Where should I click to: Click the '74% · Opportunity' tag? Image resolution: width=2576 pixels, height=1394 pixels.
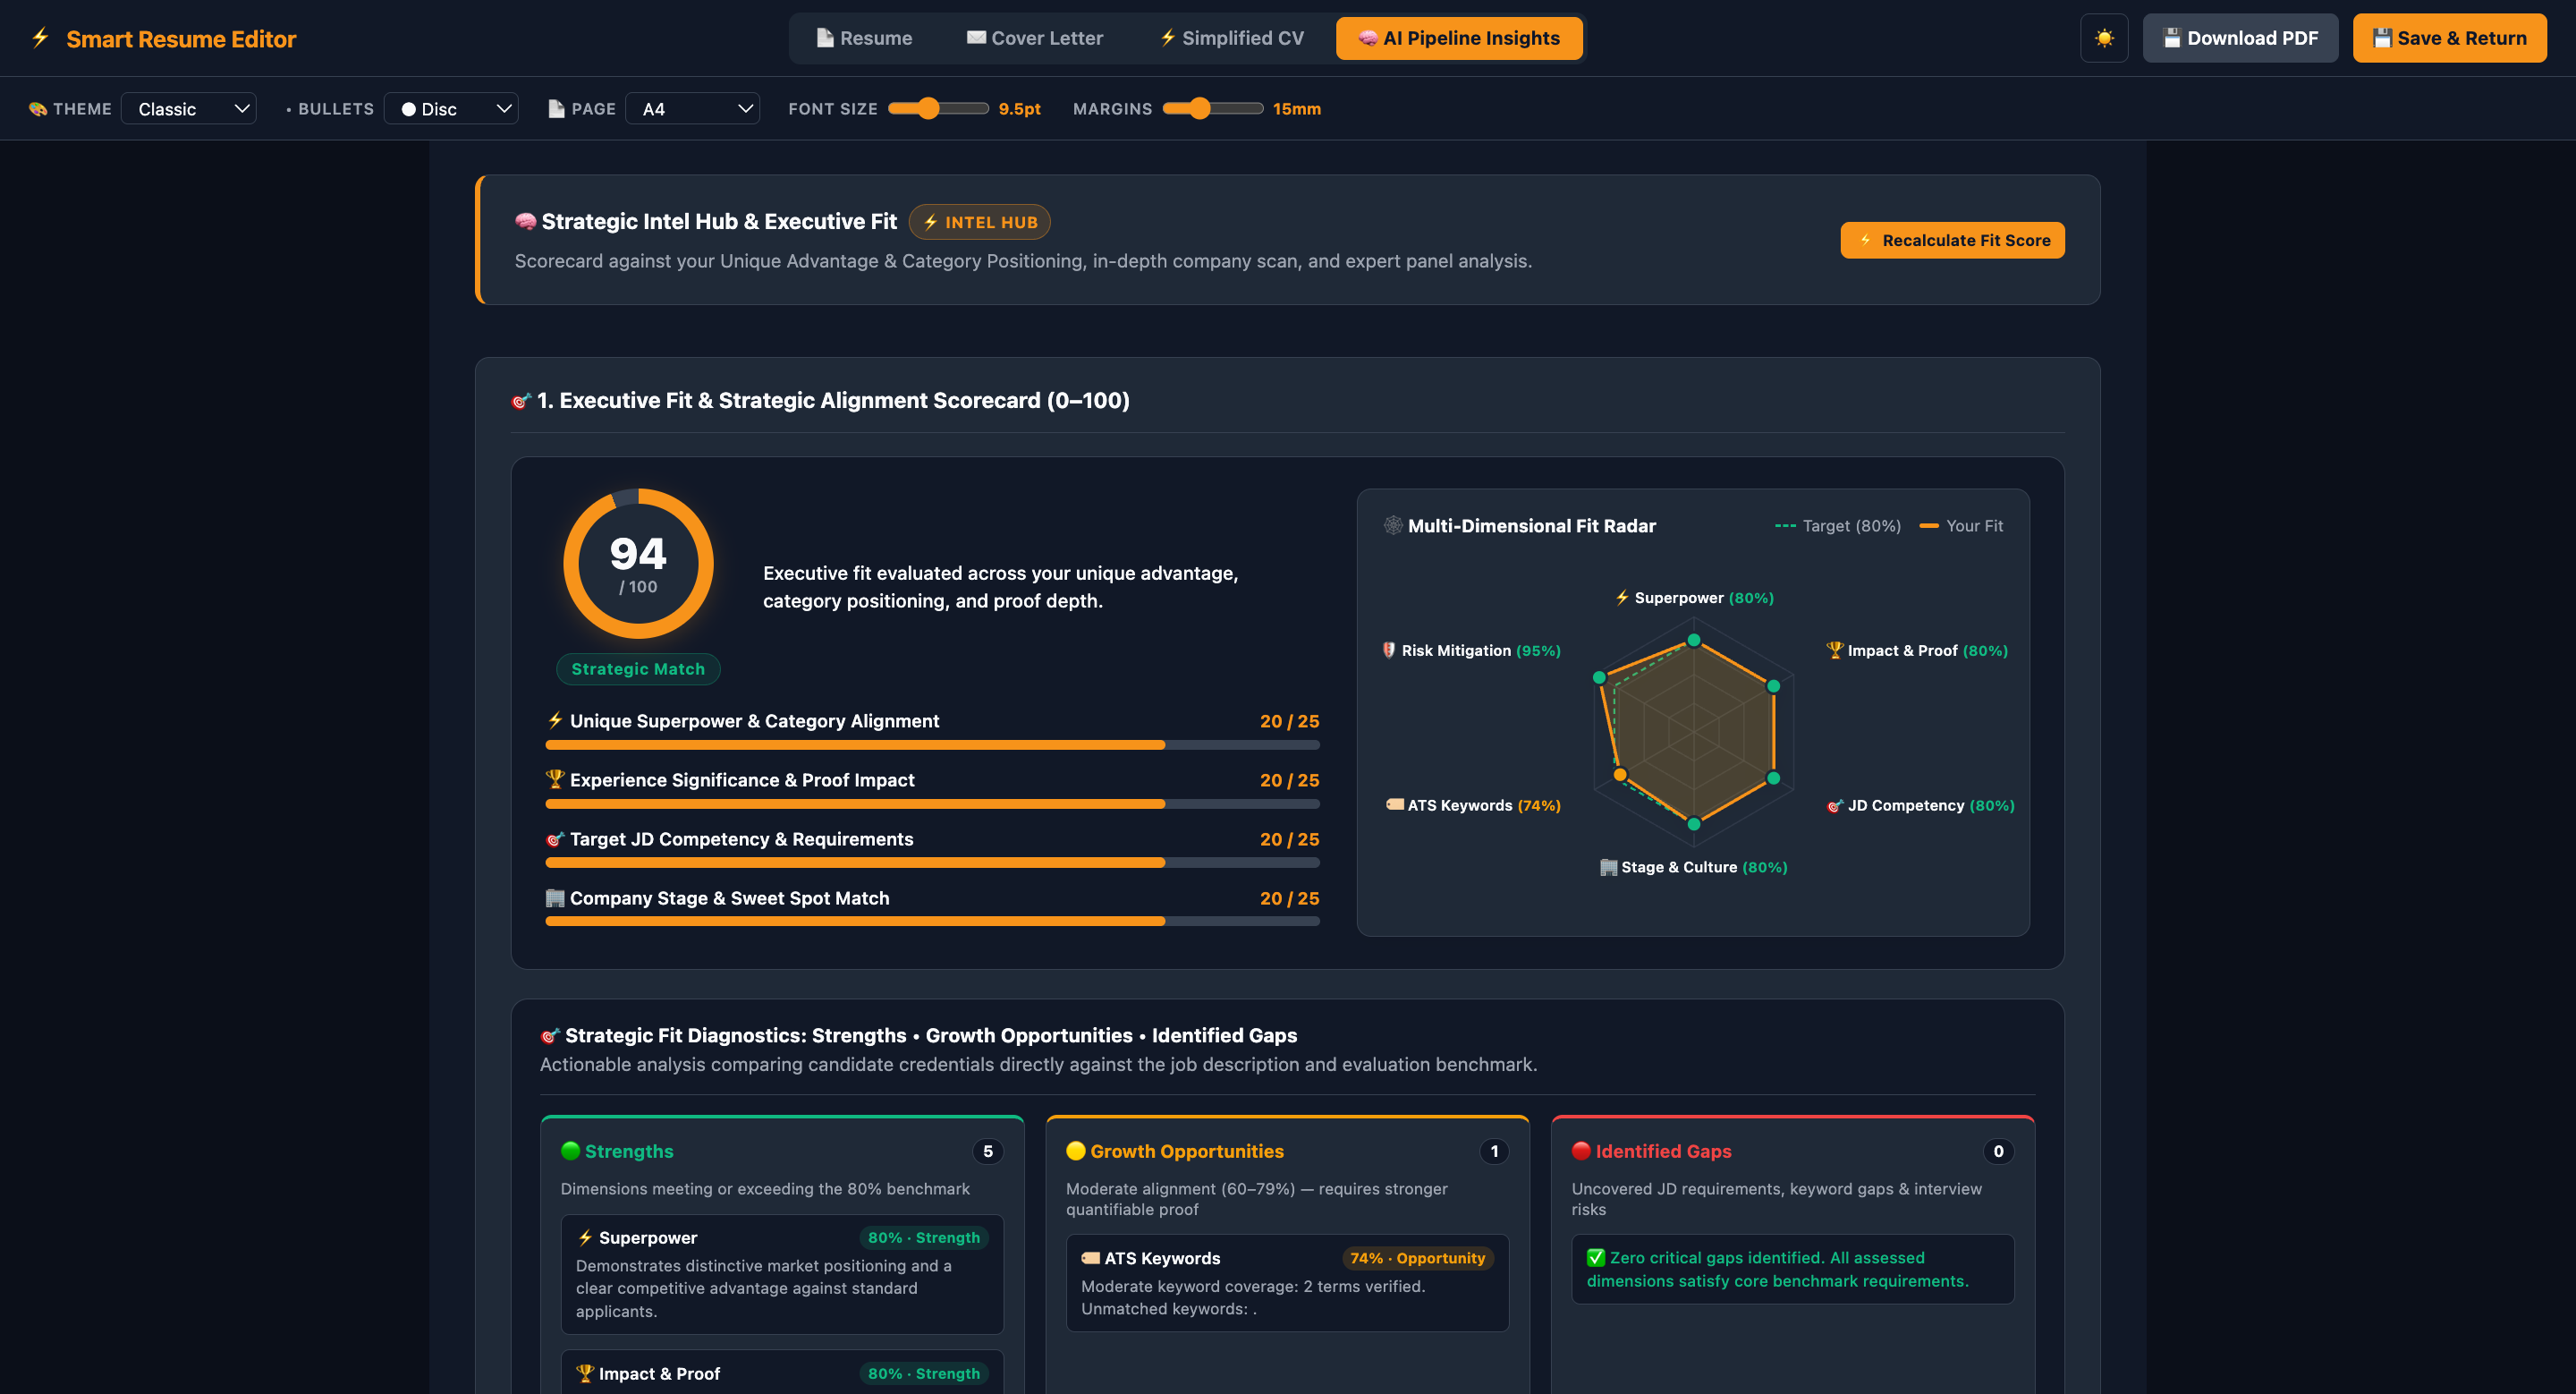(x=1417, y=1258)
